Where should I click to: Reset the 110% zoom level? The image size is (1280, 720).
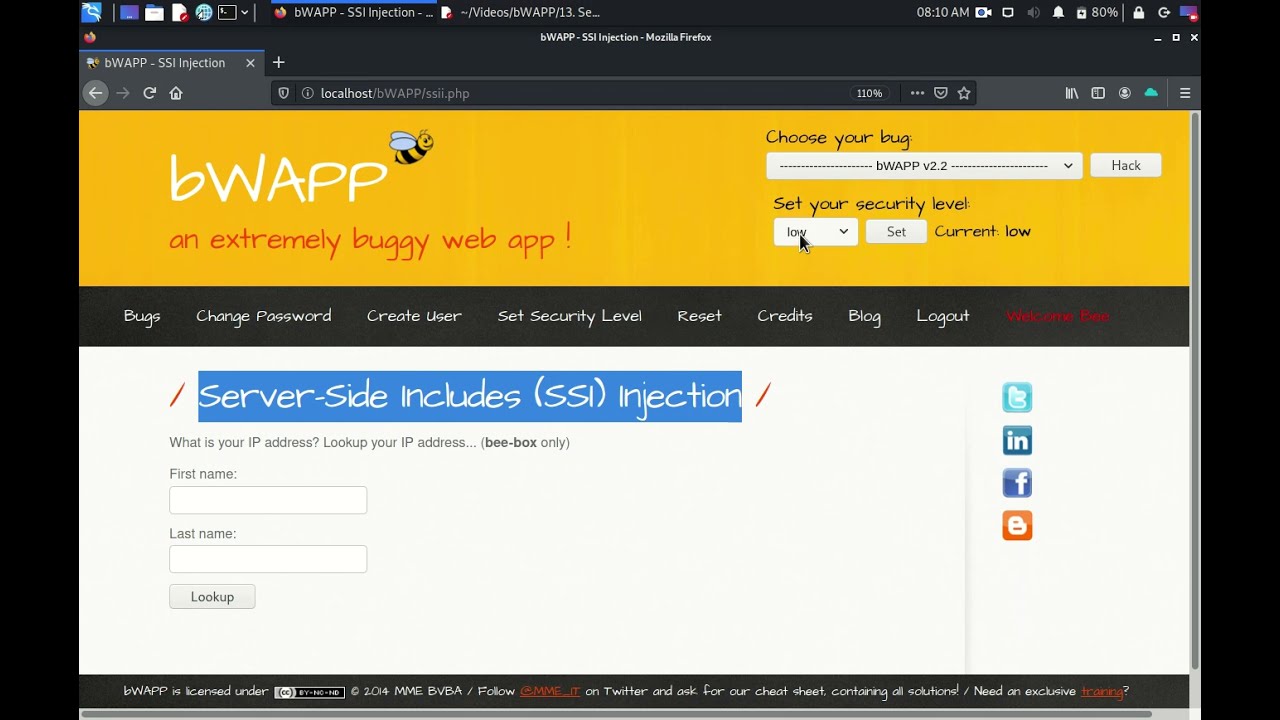(869, 93)
